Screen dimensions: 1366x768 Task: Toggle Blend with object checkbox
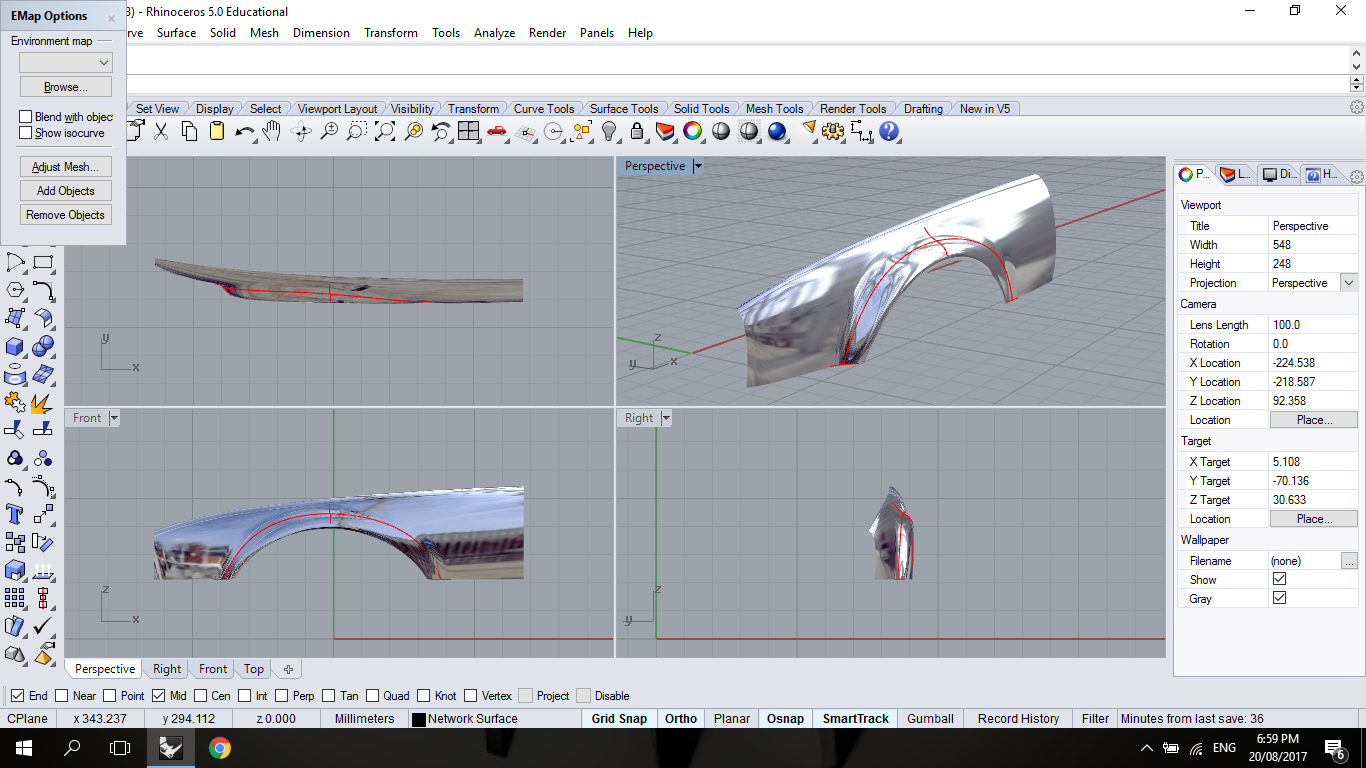tap(26, 117)
